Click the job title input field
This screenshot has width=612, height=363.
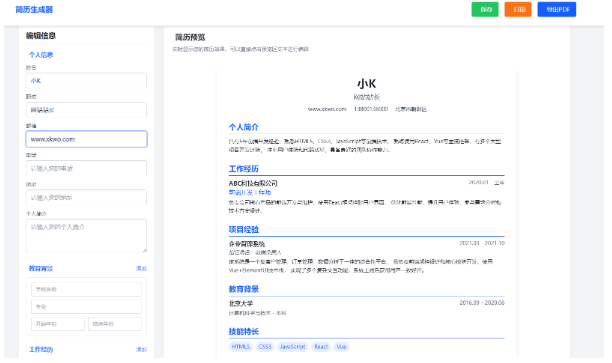[x=86, y=110]
